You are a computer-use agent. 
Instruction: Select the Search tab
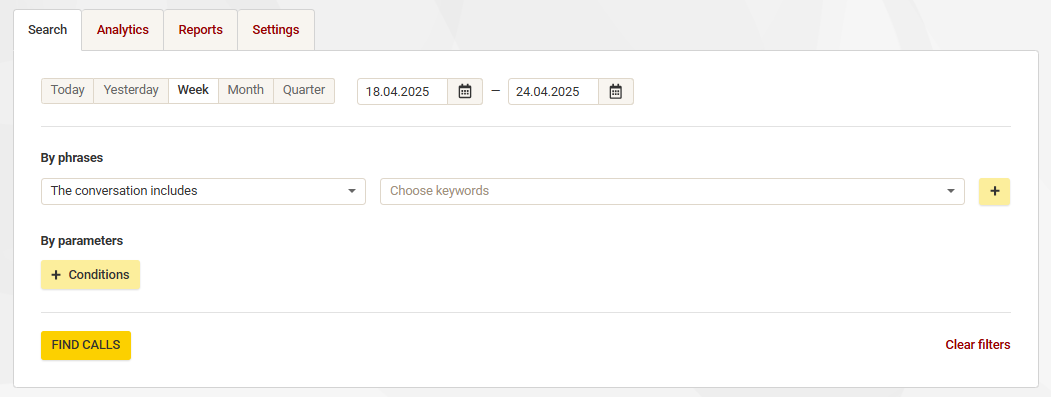[48, 30]
